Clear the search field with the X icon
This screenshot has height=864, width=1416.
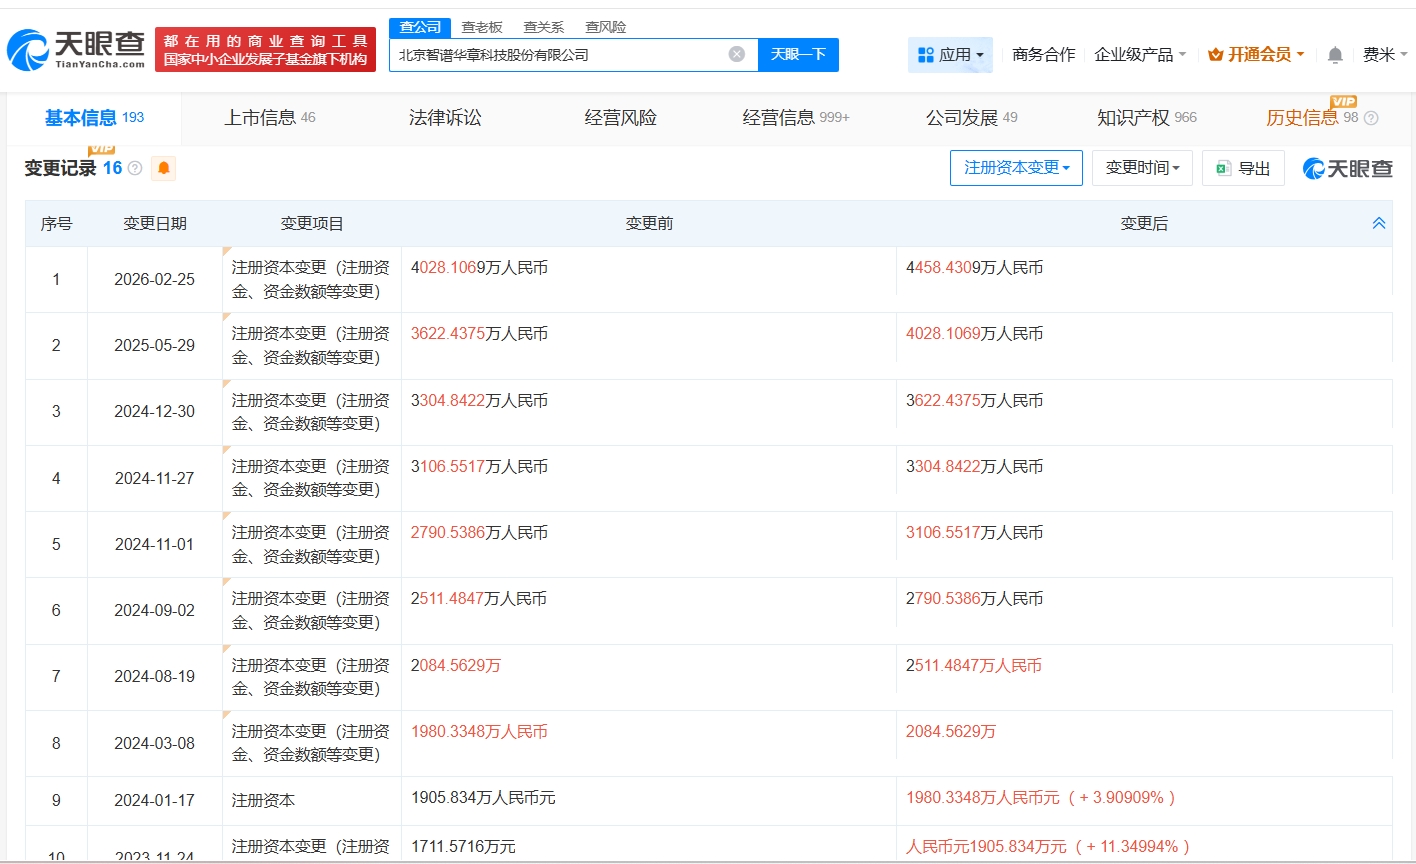pyautogui.click(x=737, y=54)
